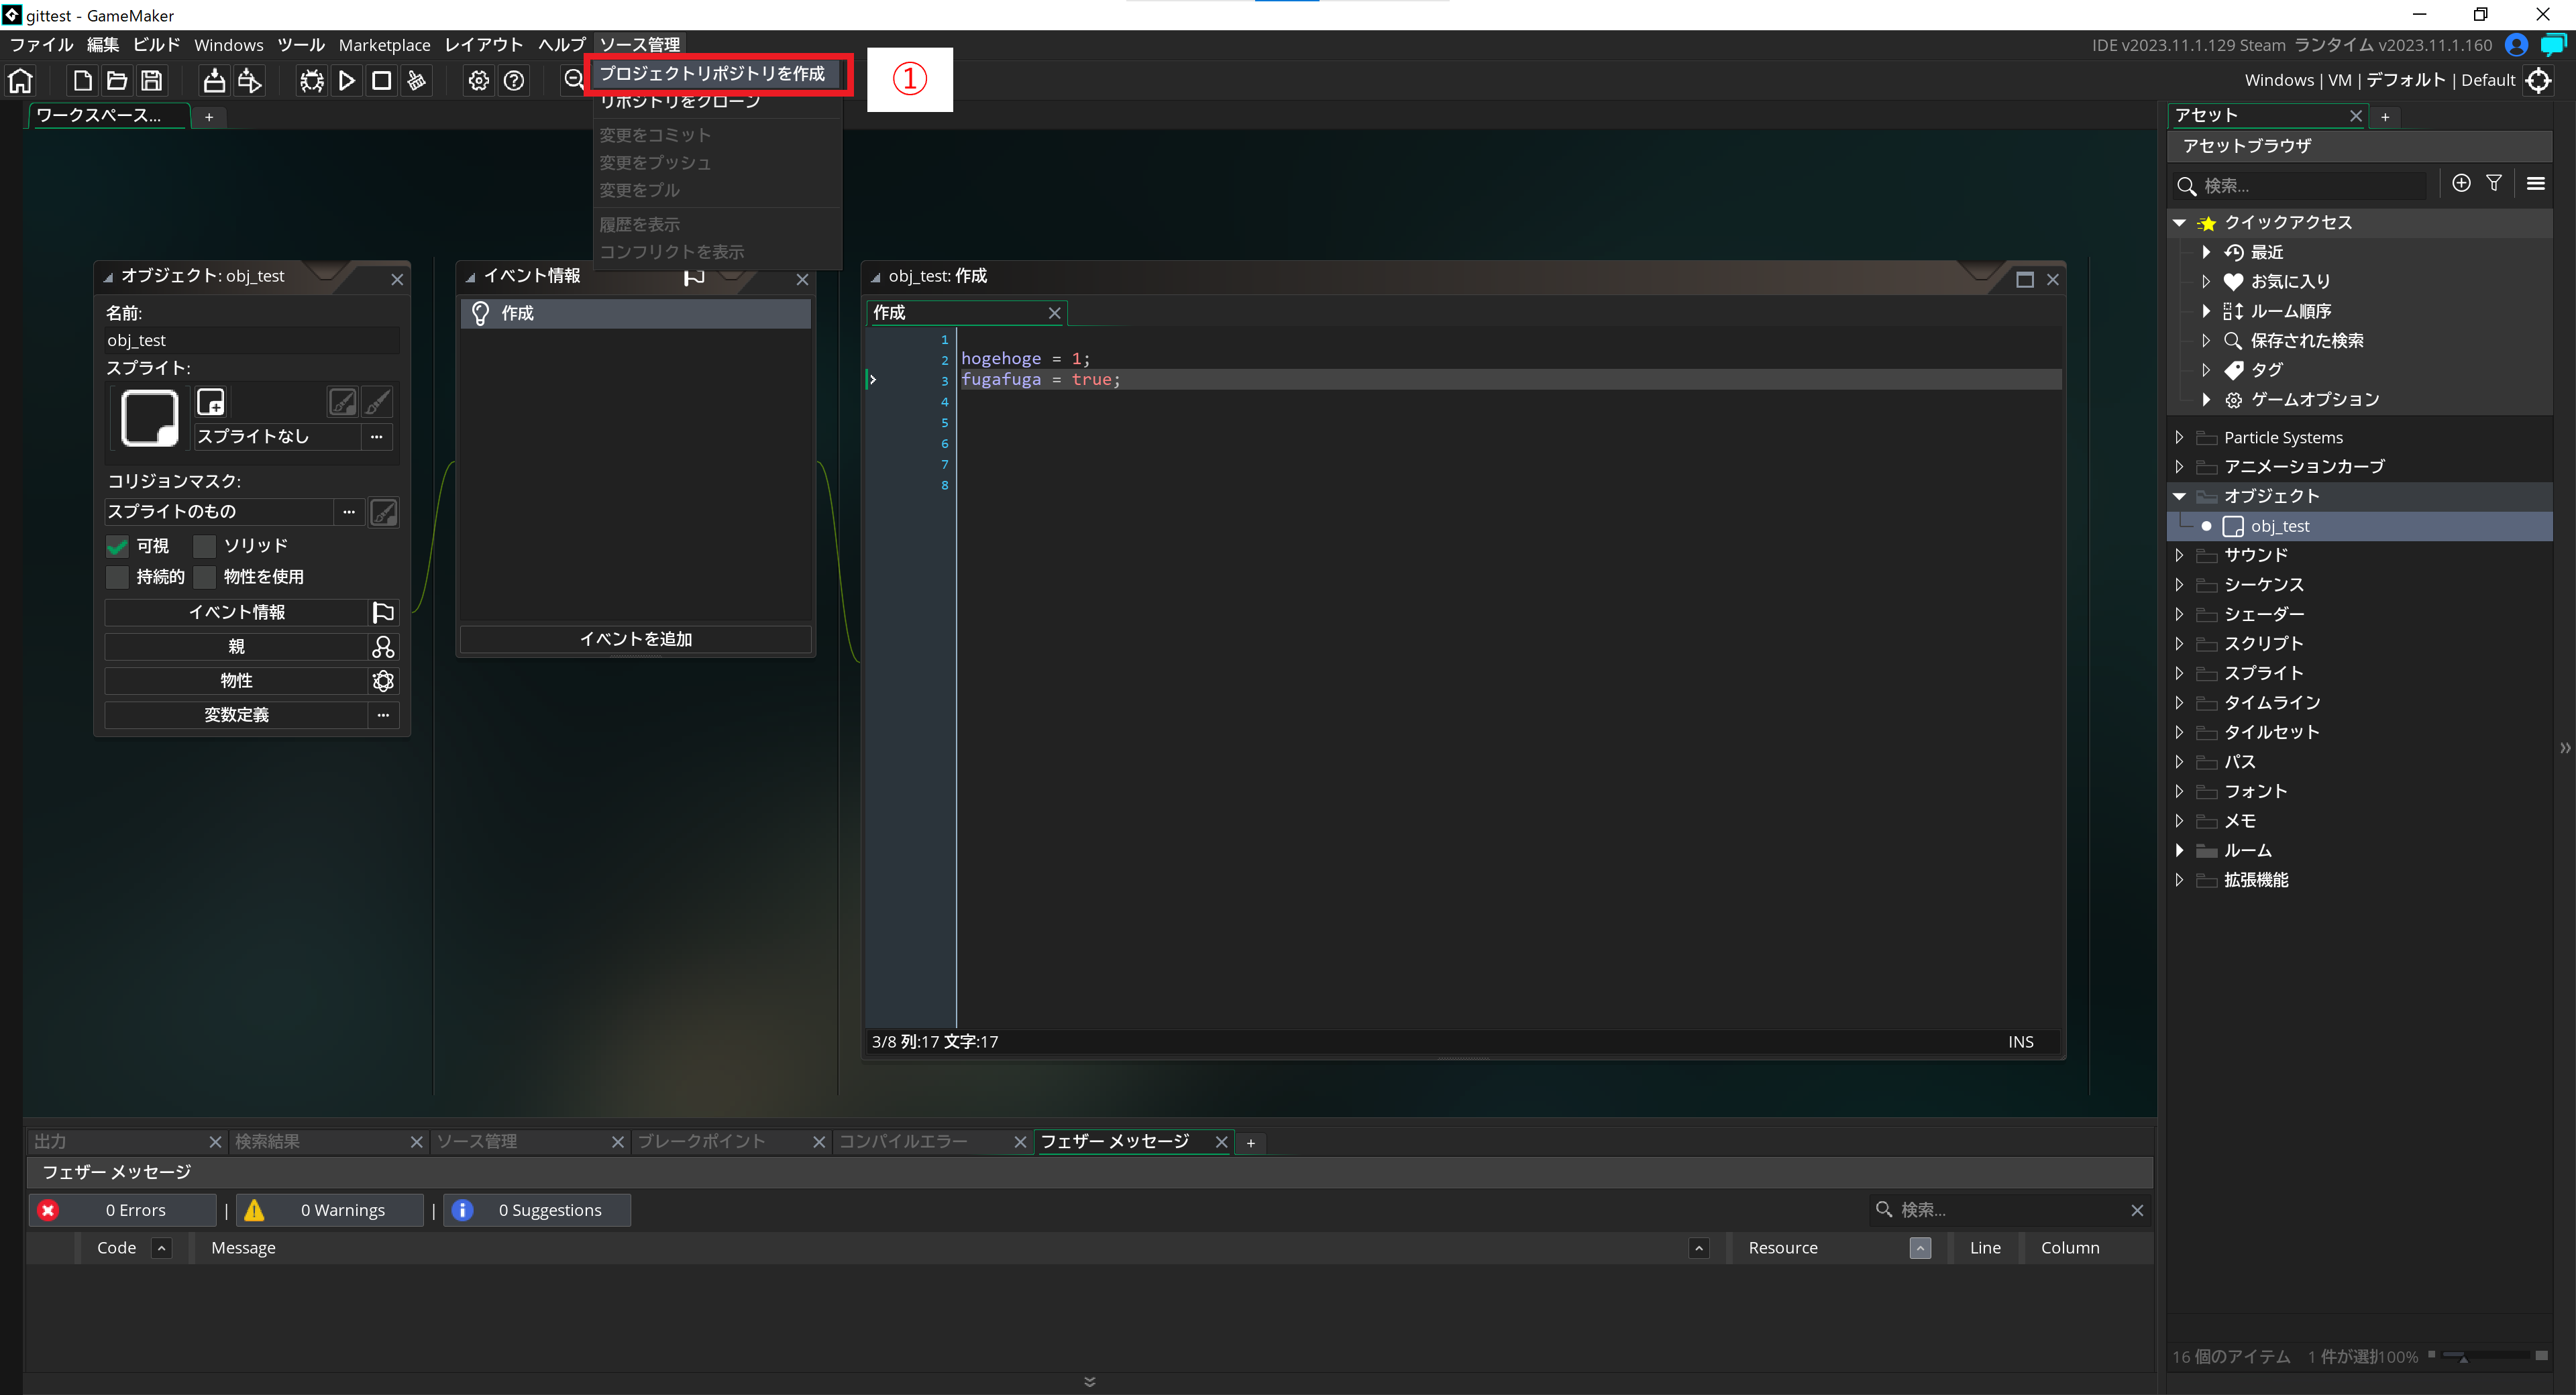Open asset browser filter funnel icon
The height and width of the screenshot is (1395, 2576).
[x=2493, y=183]
